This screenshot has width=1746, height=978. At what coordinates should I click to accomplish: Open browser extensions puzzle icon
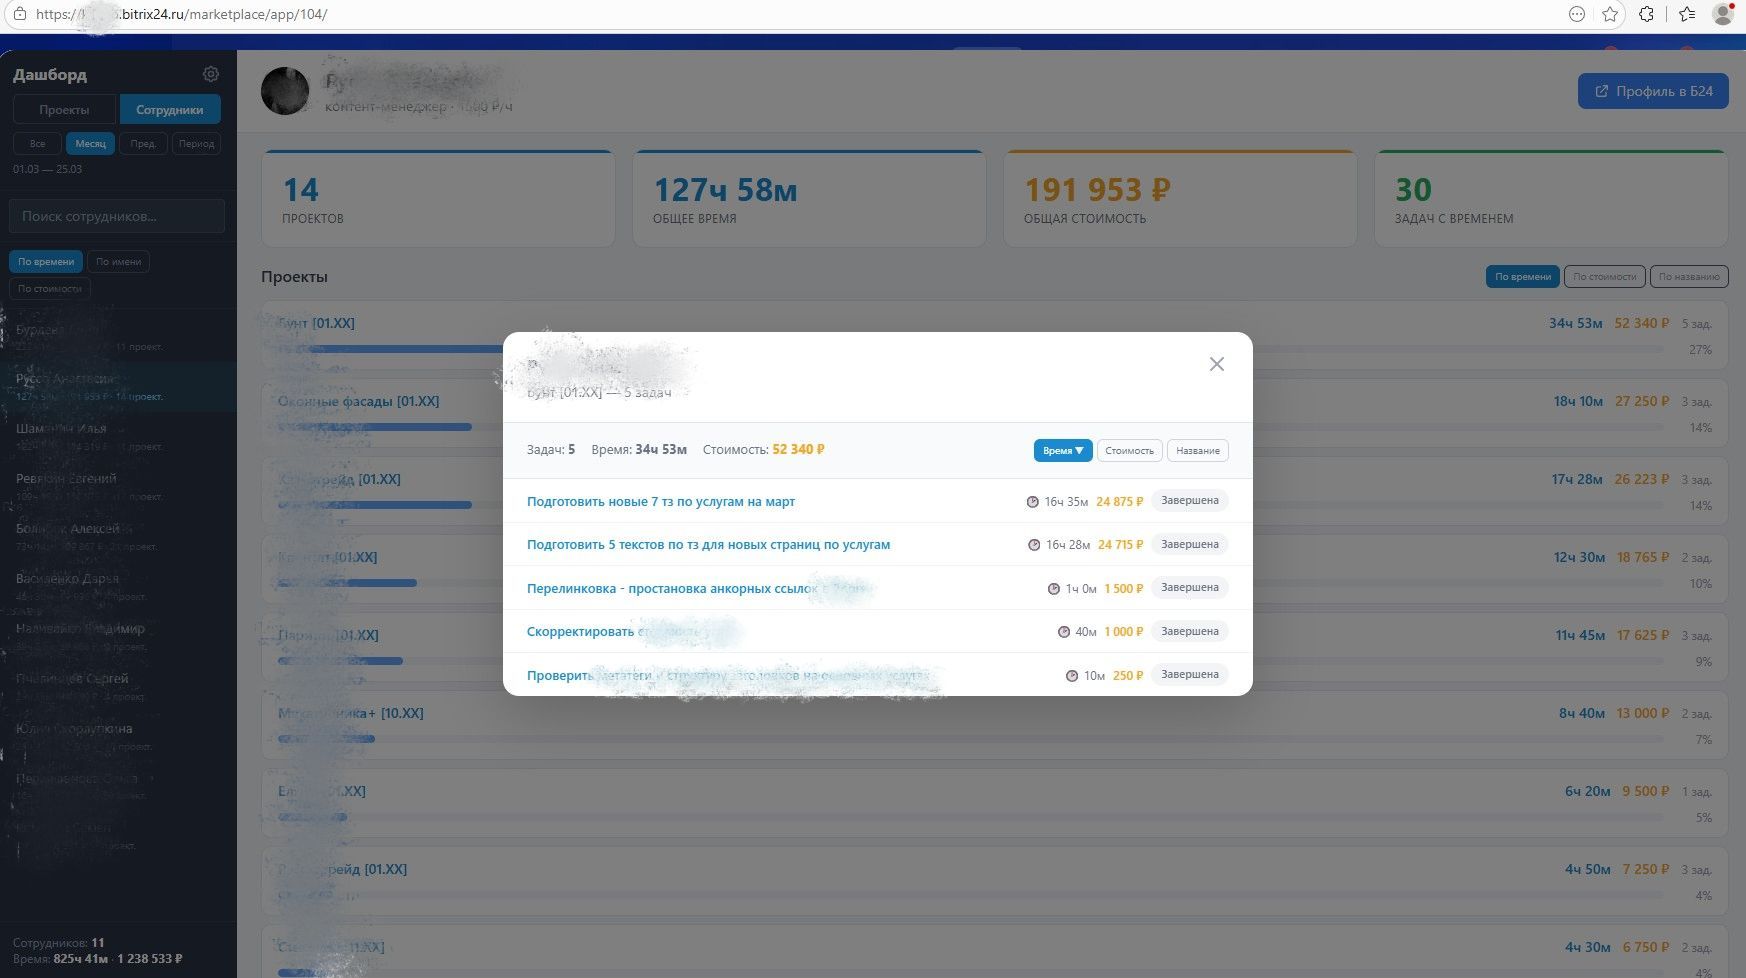point(1646,14)
